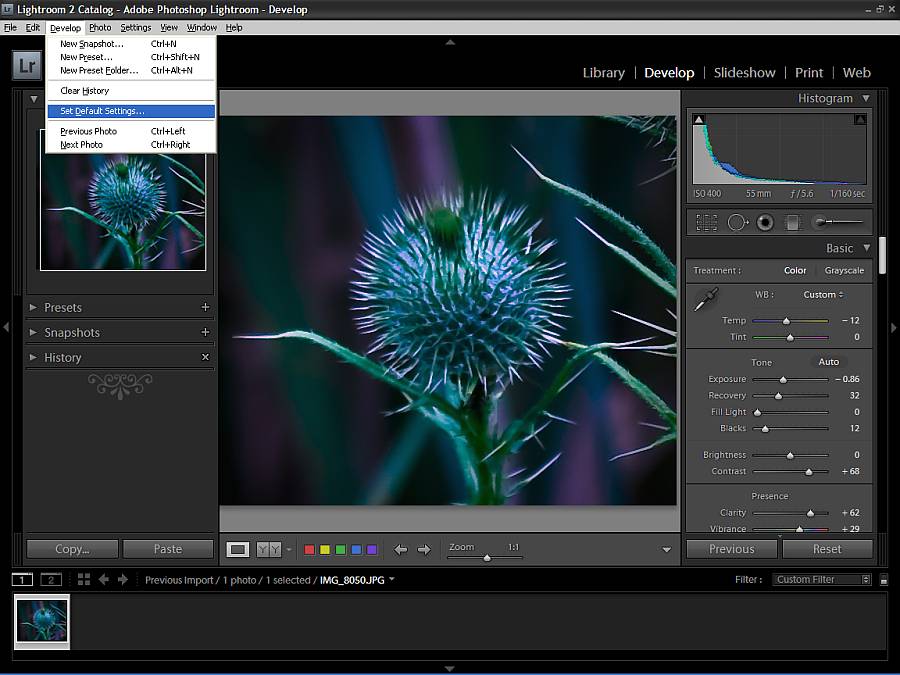Click the Reset button

pyautogui.click(x=827, y=549)
